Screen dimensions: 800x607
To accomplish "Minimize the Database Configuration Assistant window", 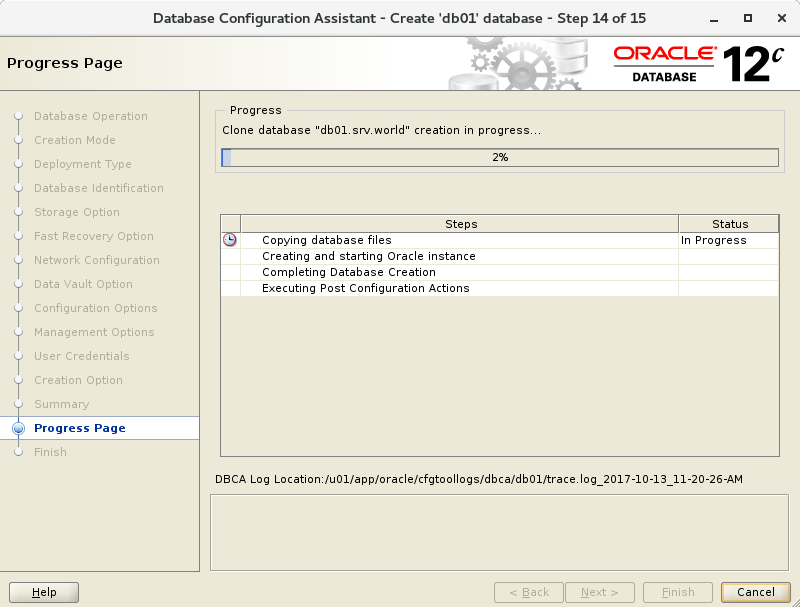I will coord(714,19).
